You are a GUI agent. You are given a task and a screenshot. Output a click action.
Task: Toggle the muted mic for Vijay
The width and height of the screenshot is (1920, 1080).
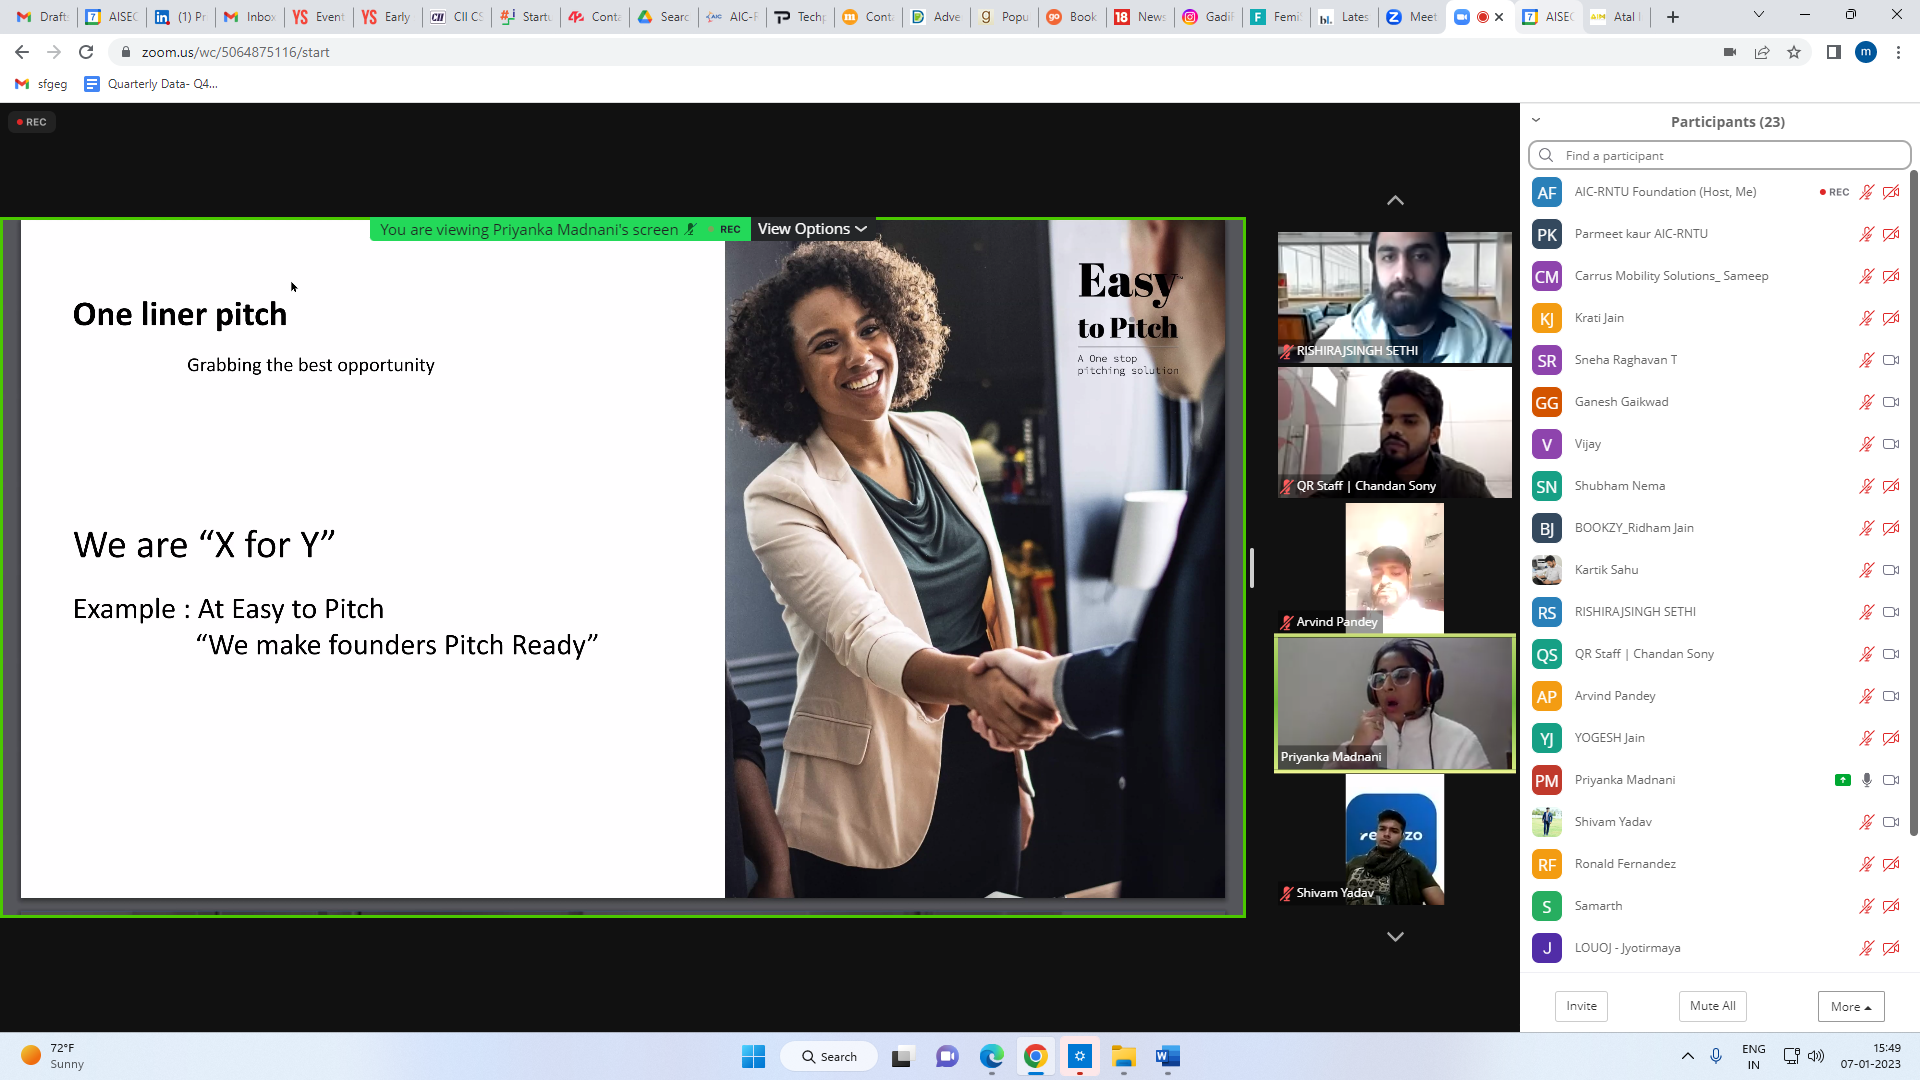(1866, 444)
